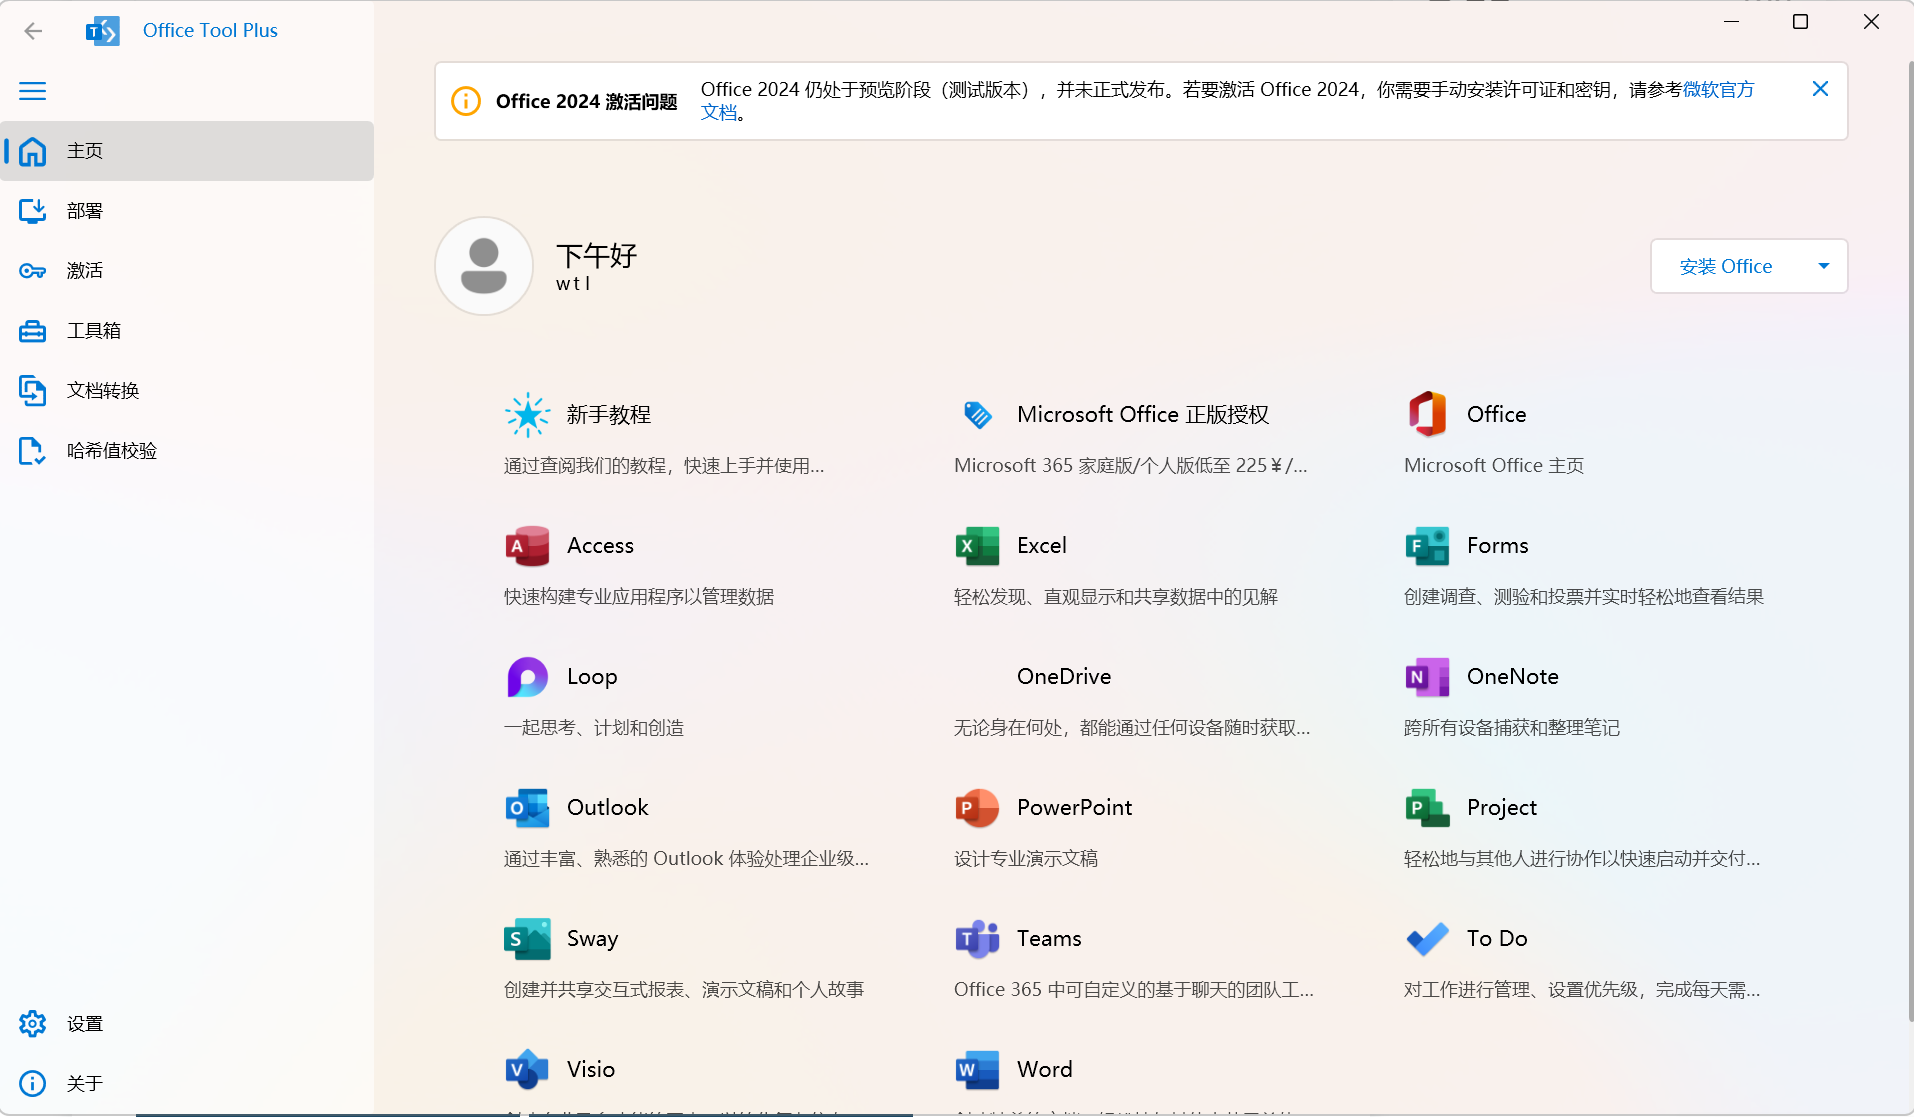Click the 关于 info icon
The image size is (1914, 1117).
(33, 1083)
